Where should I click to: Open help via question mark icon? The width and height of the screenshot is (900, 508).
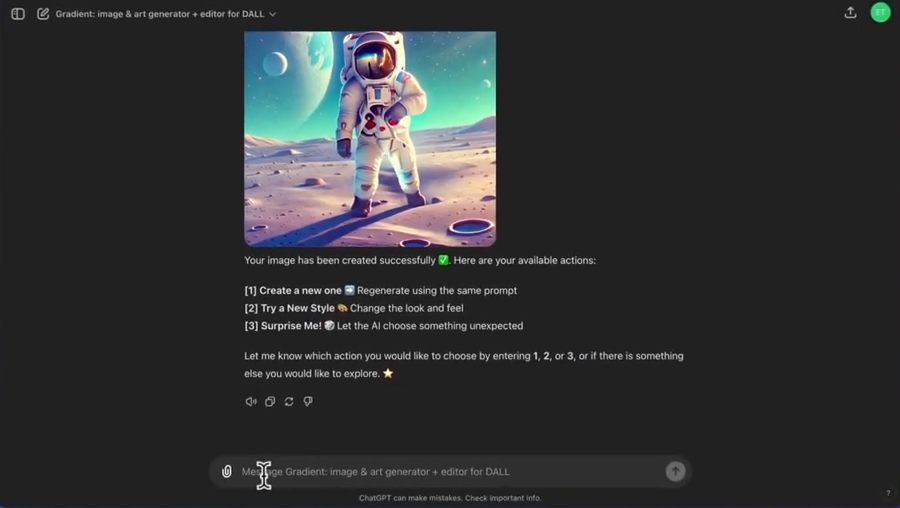[x=888, y=493]
